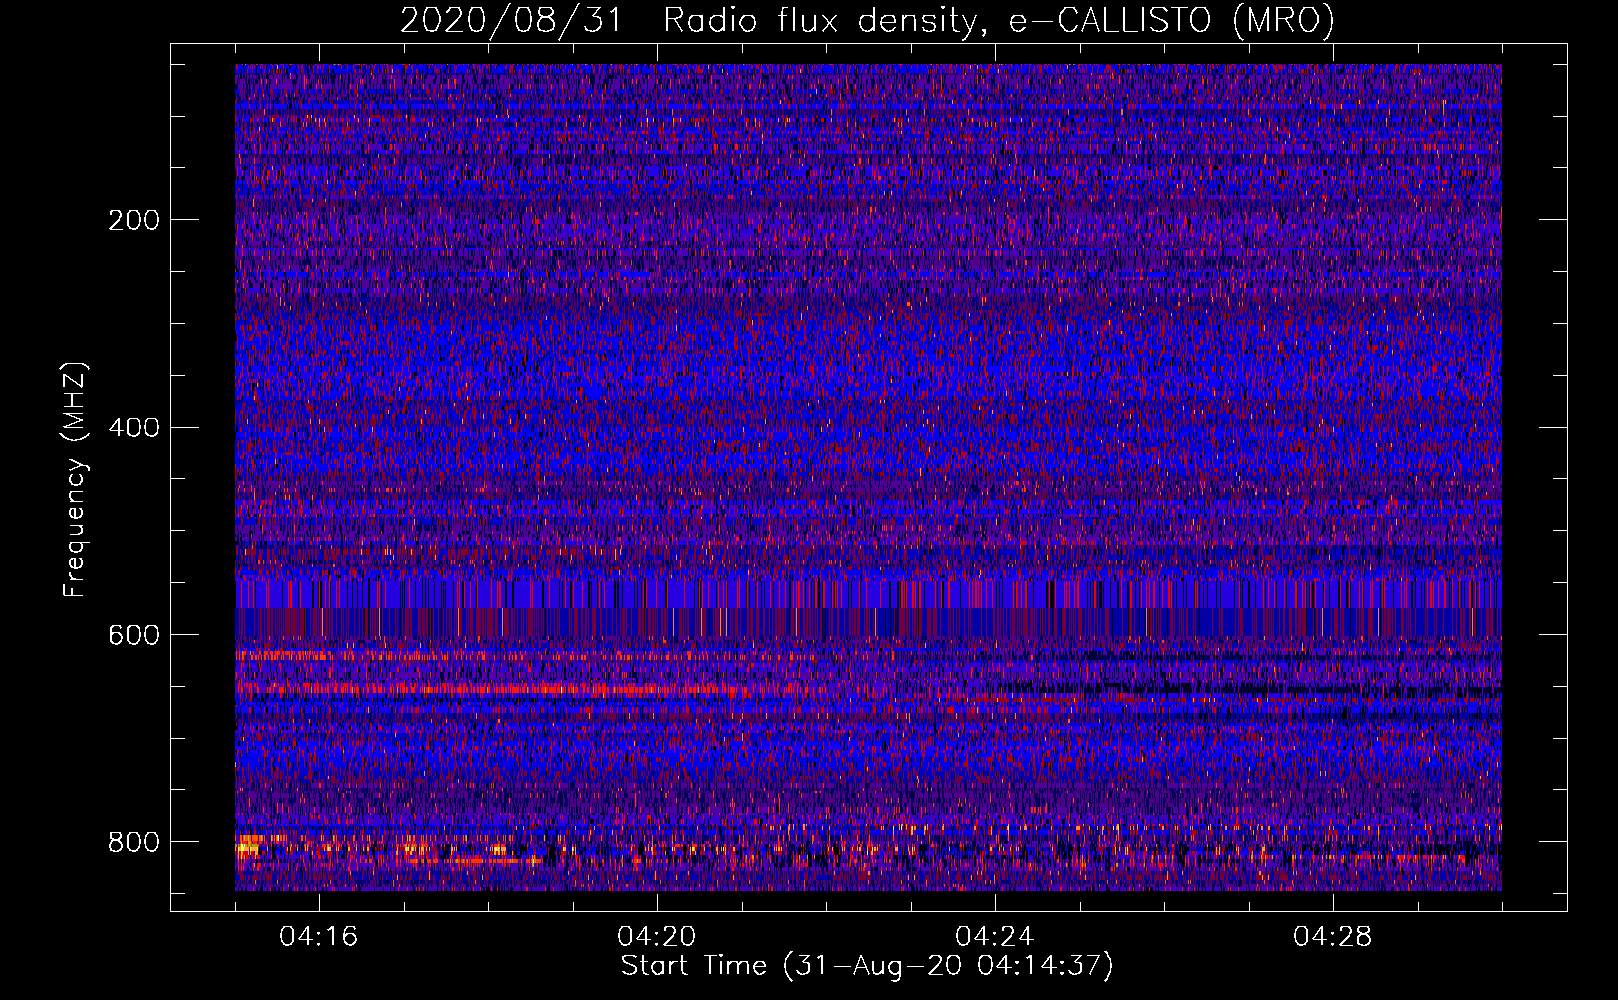This screenshot has width=1618, height=1000.
Task: Click the '04:16' time tick label
Action: pos(319,937)
